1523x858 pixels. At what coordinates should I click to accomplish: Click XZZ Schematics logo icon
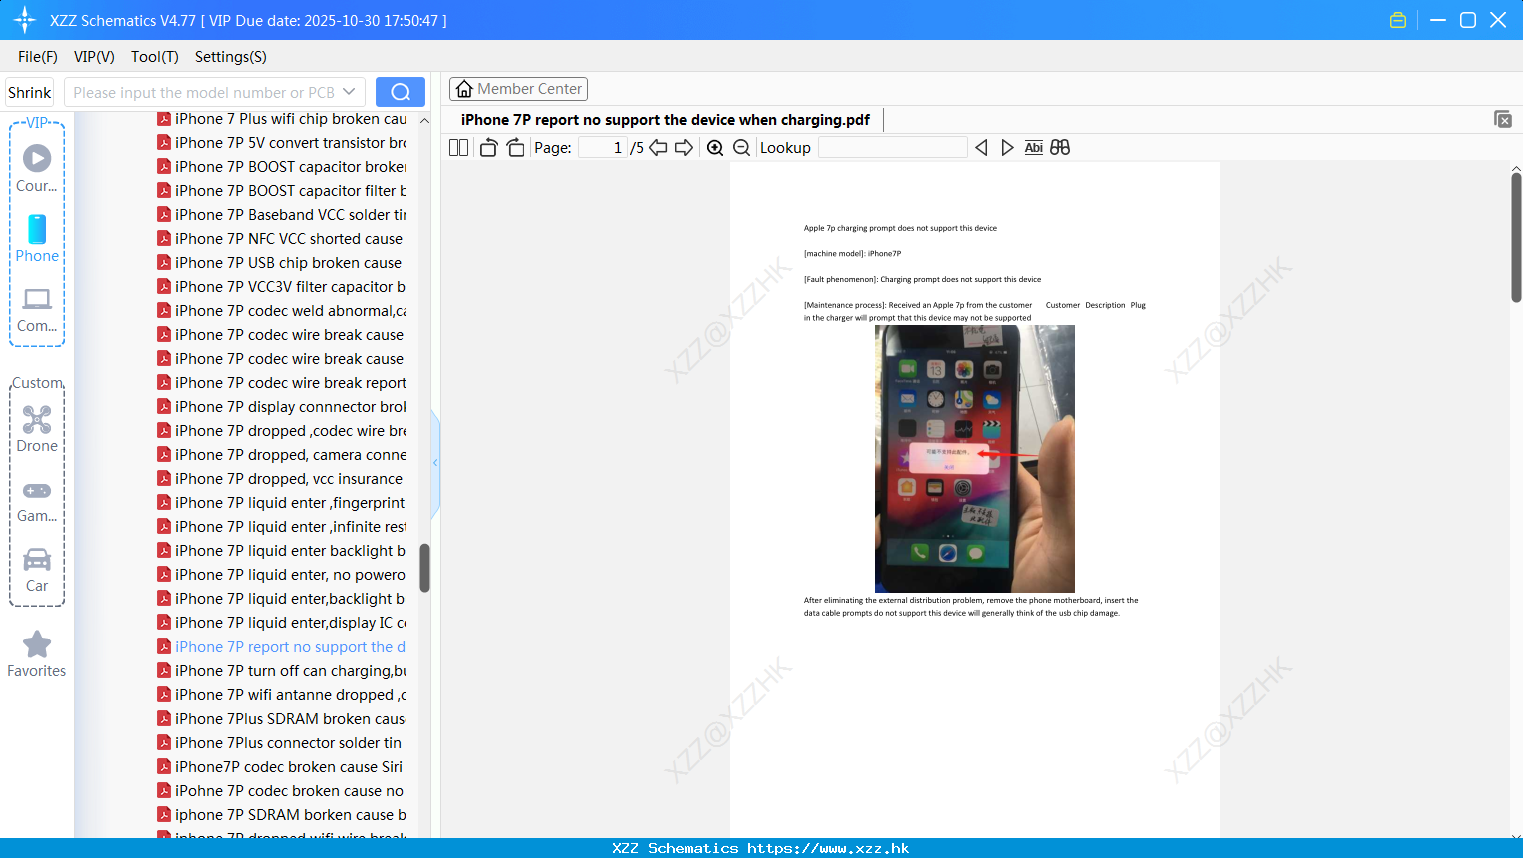25,20
